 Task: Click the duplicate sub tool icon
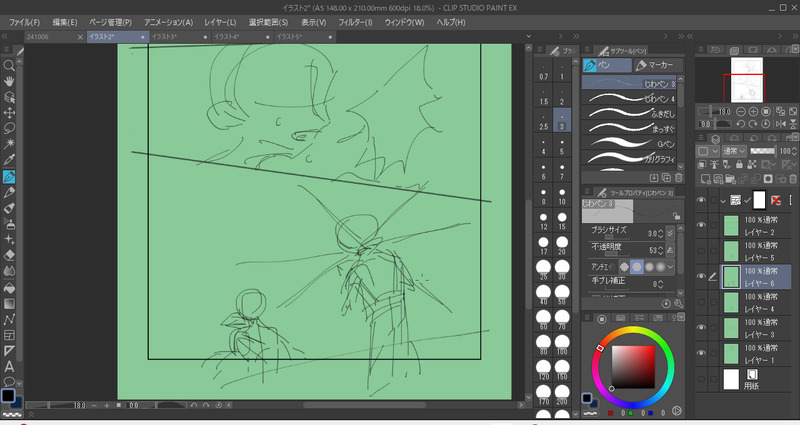click(x=666, y=178)
